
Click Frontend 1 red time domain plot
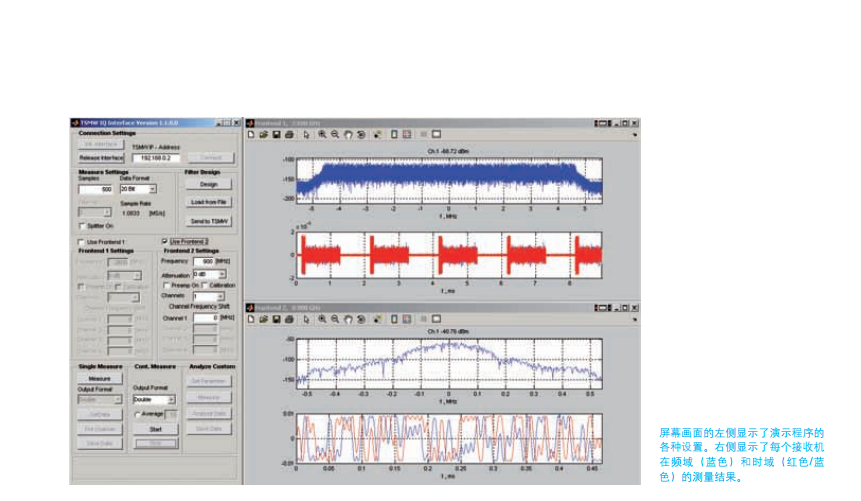pos(449,255)
